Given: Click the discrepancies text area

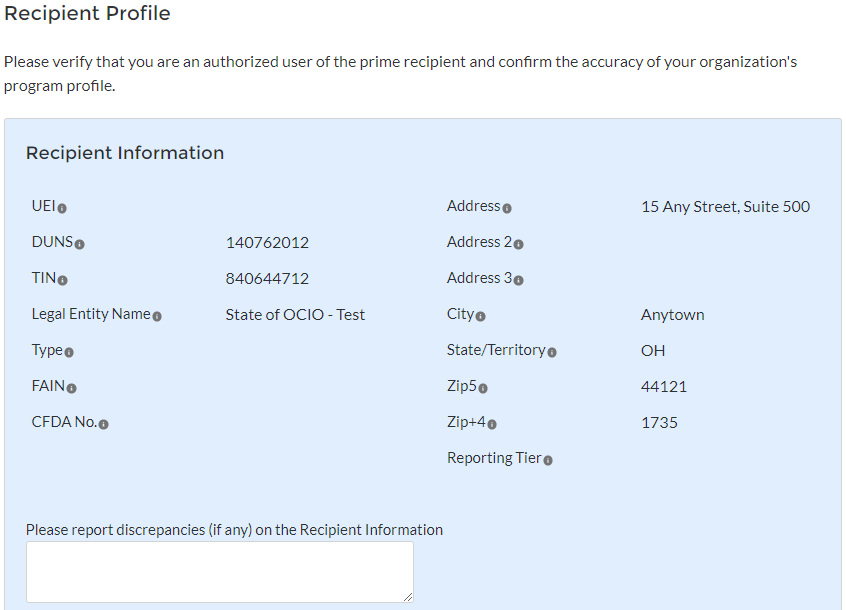Looking at the screenshot, I should point(219,572).
